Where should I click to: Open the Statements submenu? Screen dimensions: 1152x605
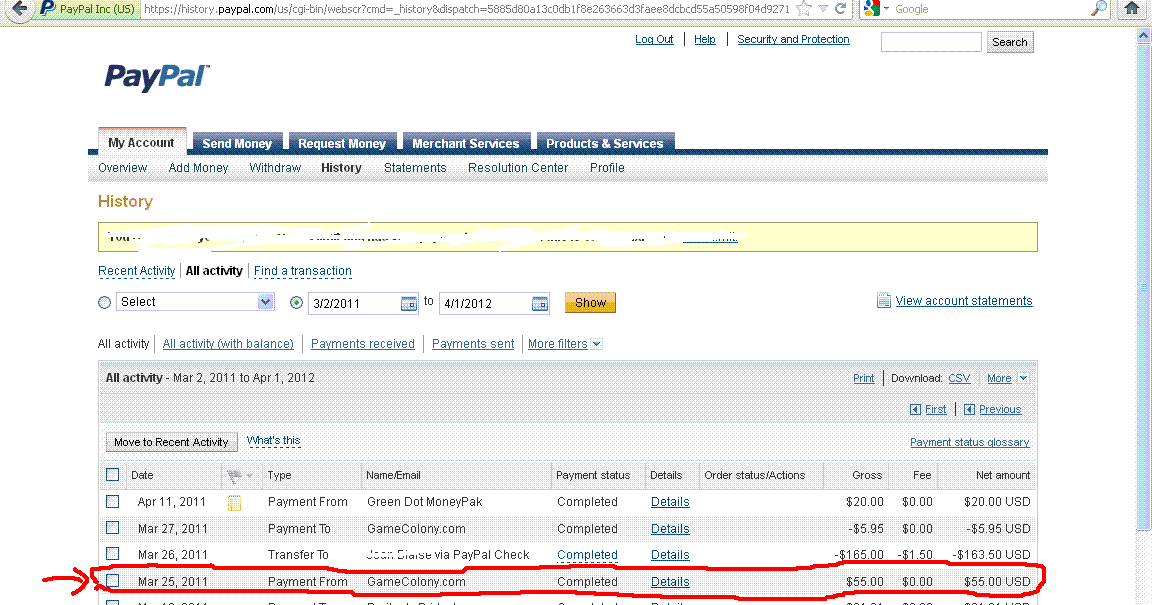(x=415, y=168)
